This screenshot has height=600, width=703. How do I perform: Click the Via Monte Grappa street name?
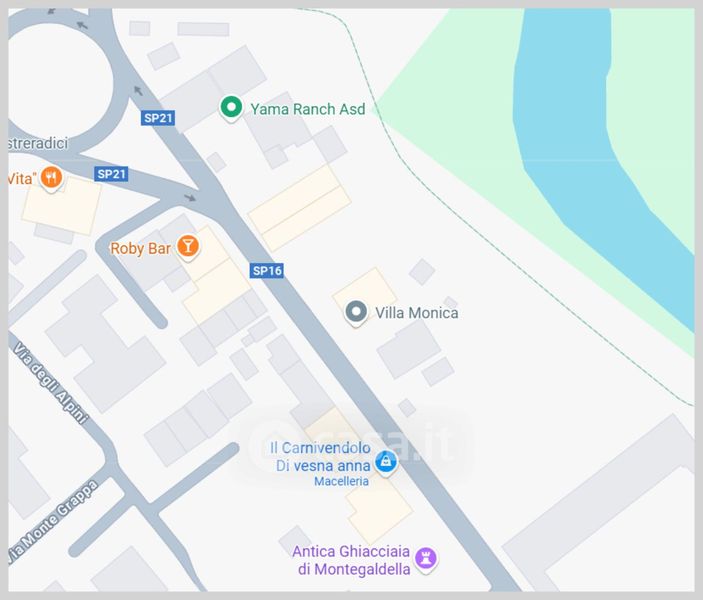click(52, 522)
